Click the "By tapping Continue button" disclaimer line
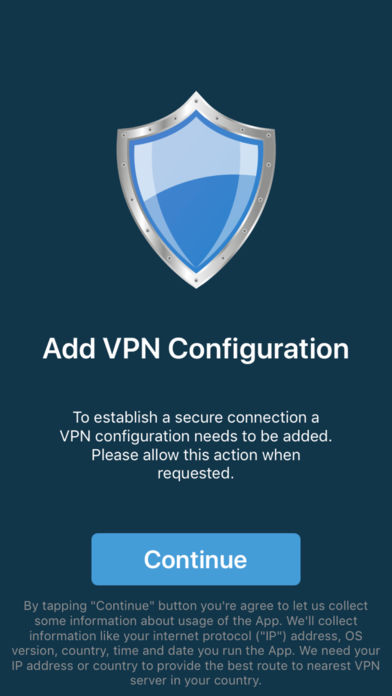This screenshot has height=696, width=392. tap(196, 605)
